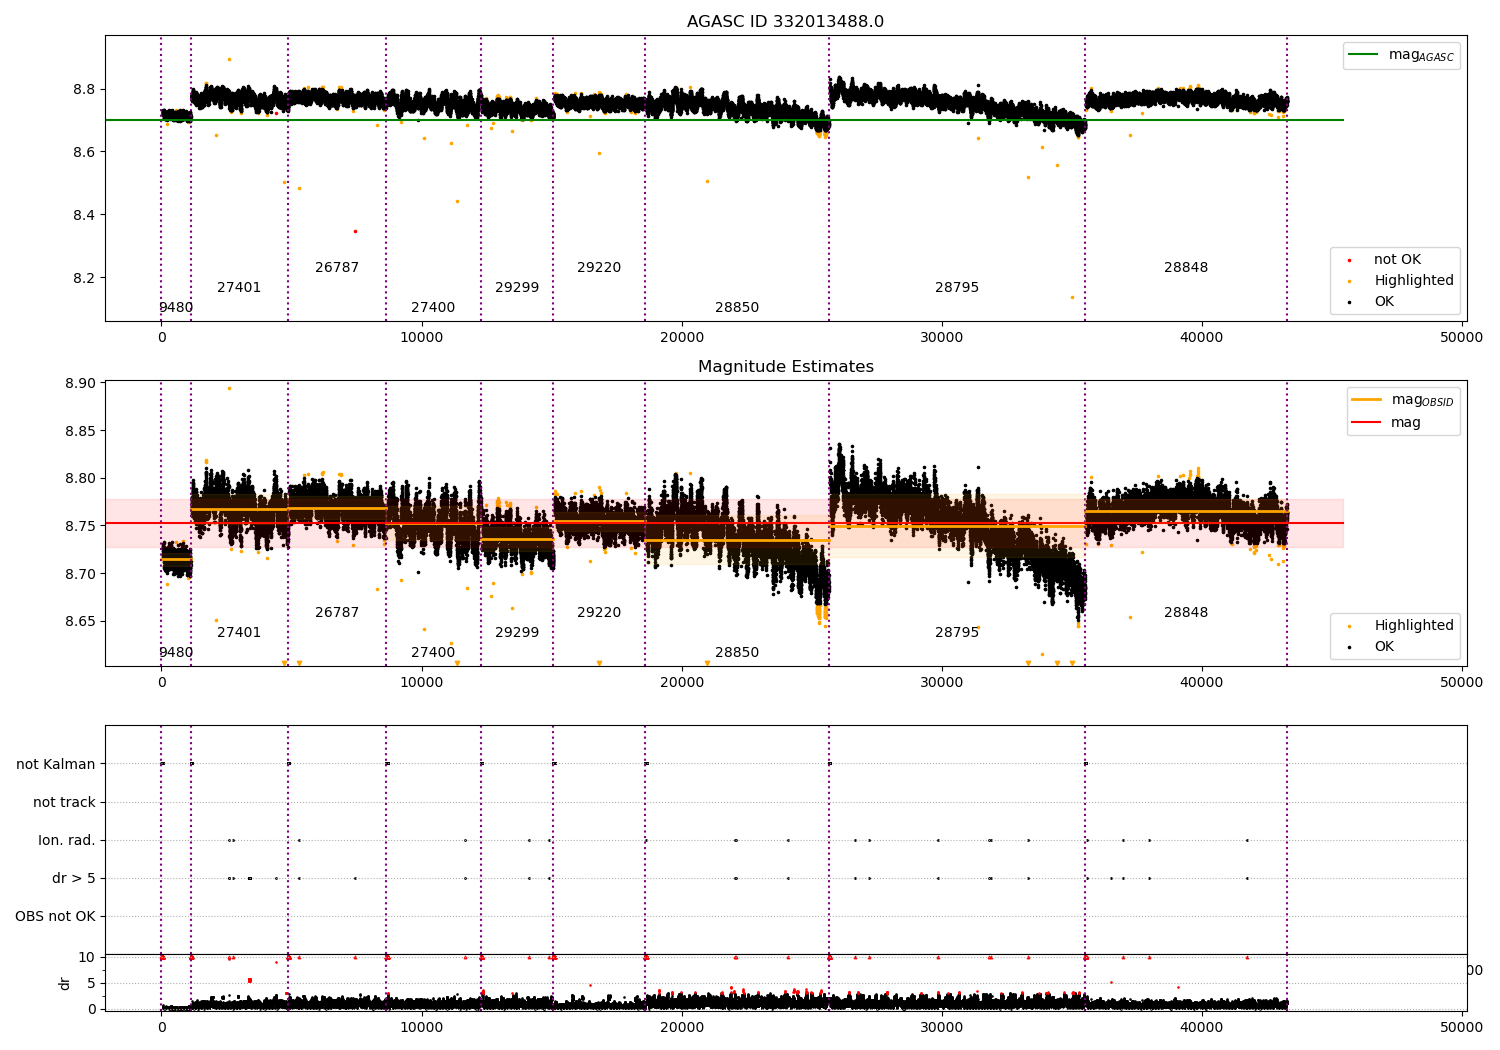1500x1050 pixels.
Task: Click the 'dr' axis label
Action: pos(65,983)
